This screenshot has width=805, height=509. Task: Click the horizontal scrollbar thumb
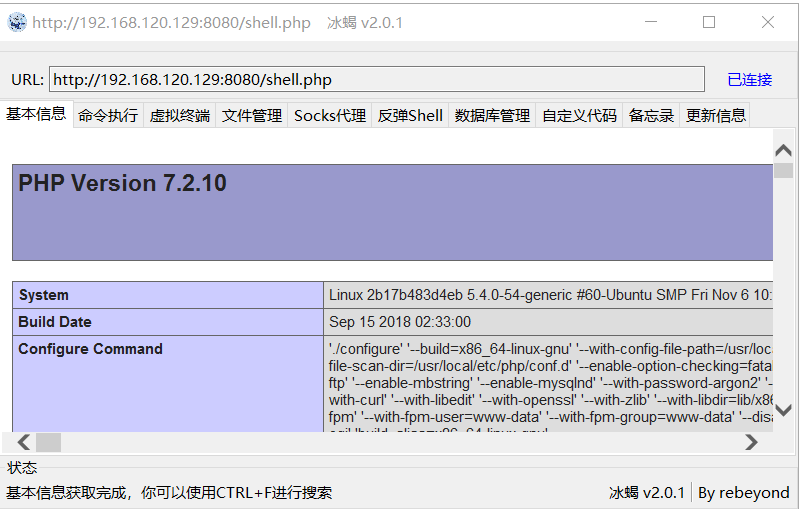point(48,442)
